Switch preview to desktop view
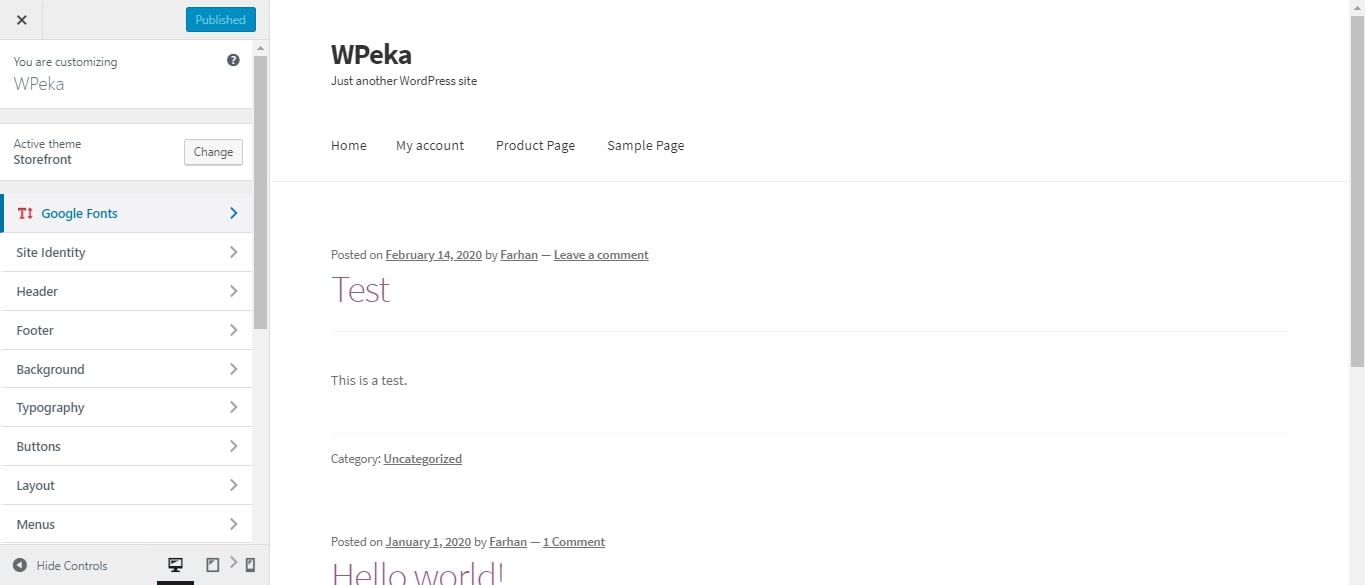This screenshot has width=1365, height=585. pyautogui.click(x=176, y=565)
